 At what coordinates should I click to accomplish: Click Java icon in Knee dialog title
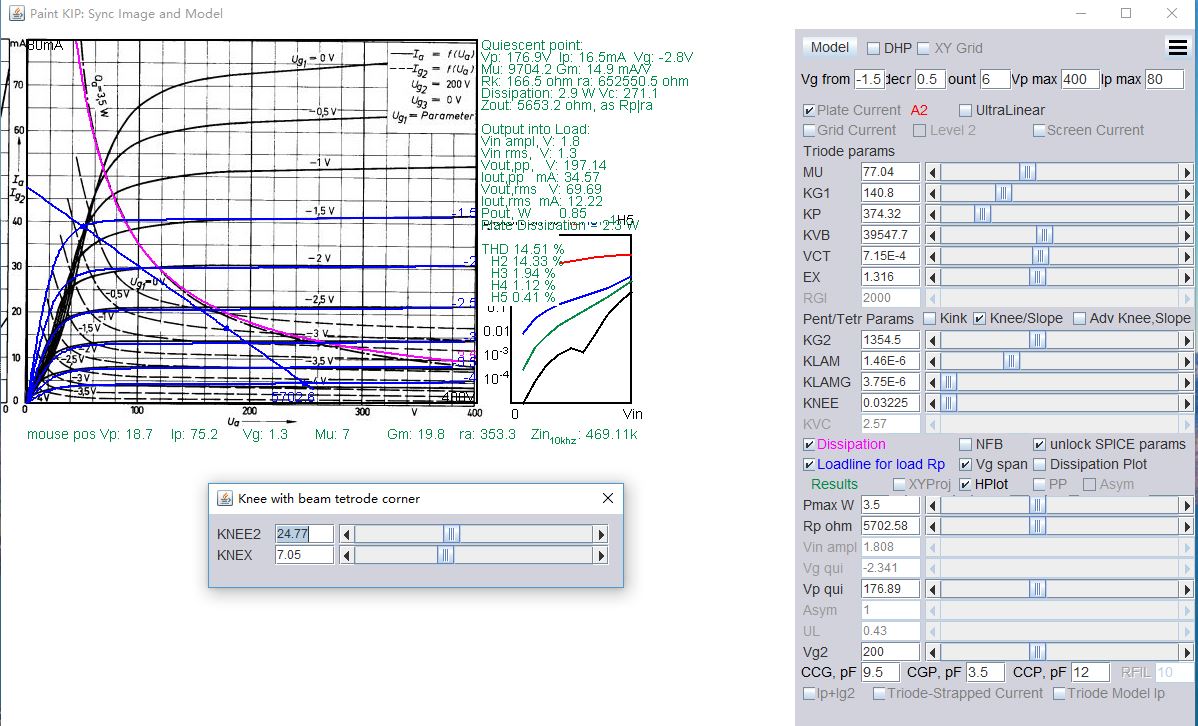click(225, 498)
